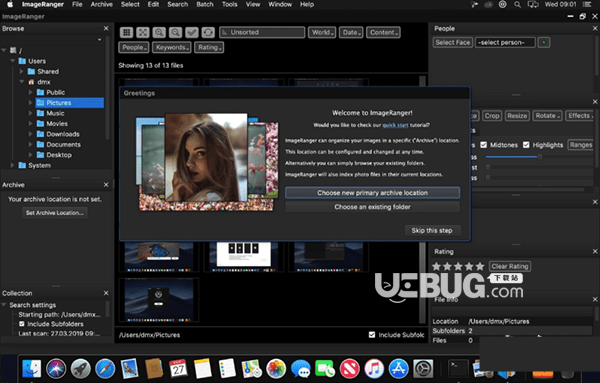
Task: Open Calendar from the dock
Action: pos(178,368)
